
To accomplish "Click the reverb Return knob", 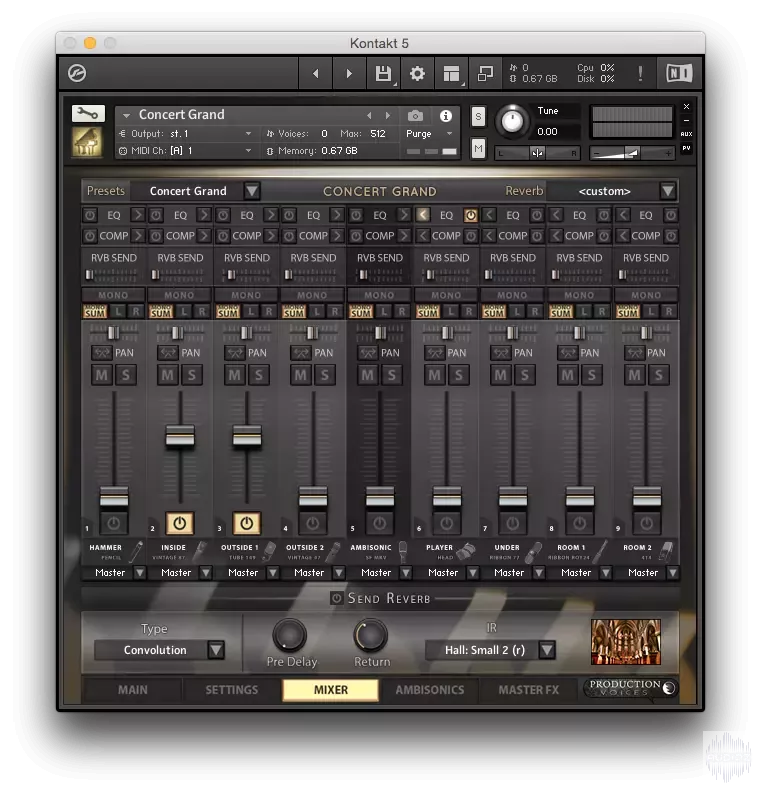I will click(x=371, y=635).
